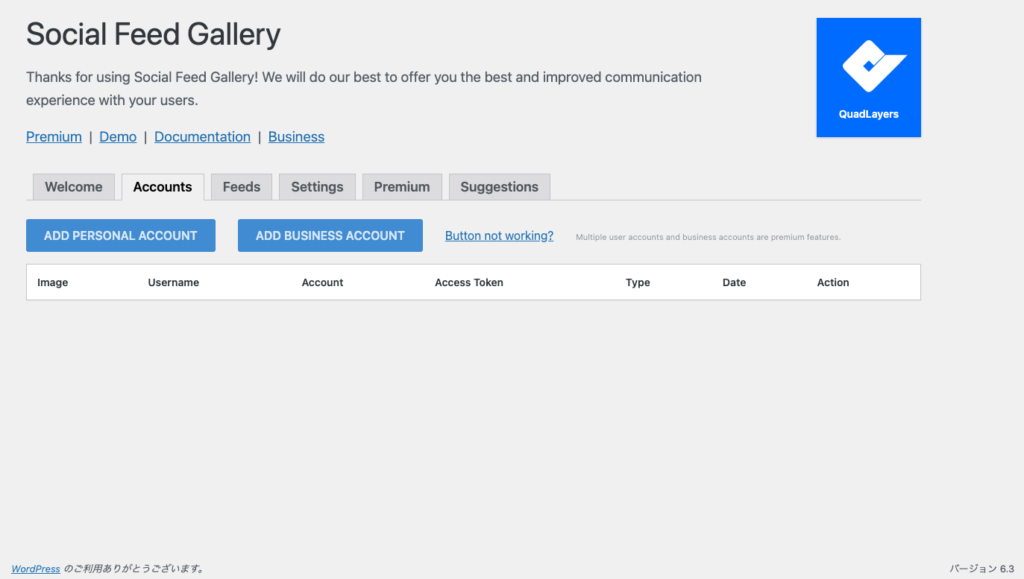Switch to the Premium tab

coord(402,187)
